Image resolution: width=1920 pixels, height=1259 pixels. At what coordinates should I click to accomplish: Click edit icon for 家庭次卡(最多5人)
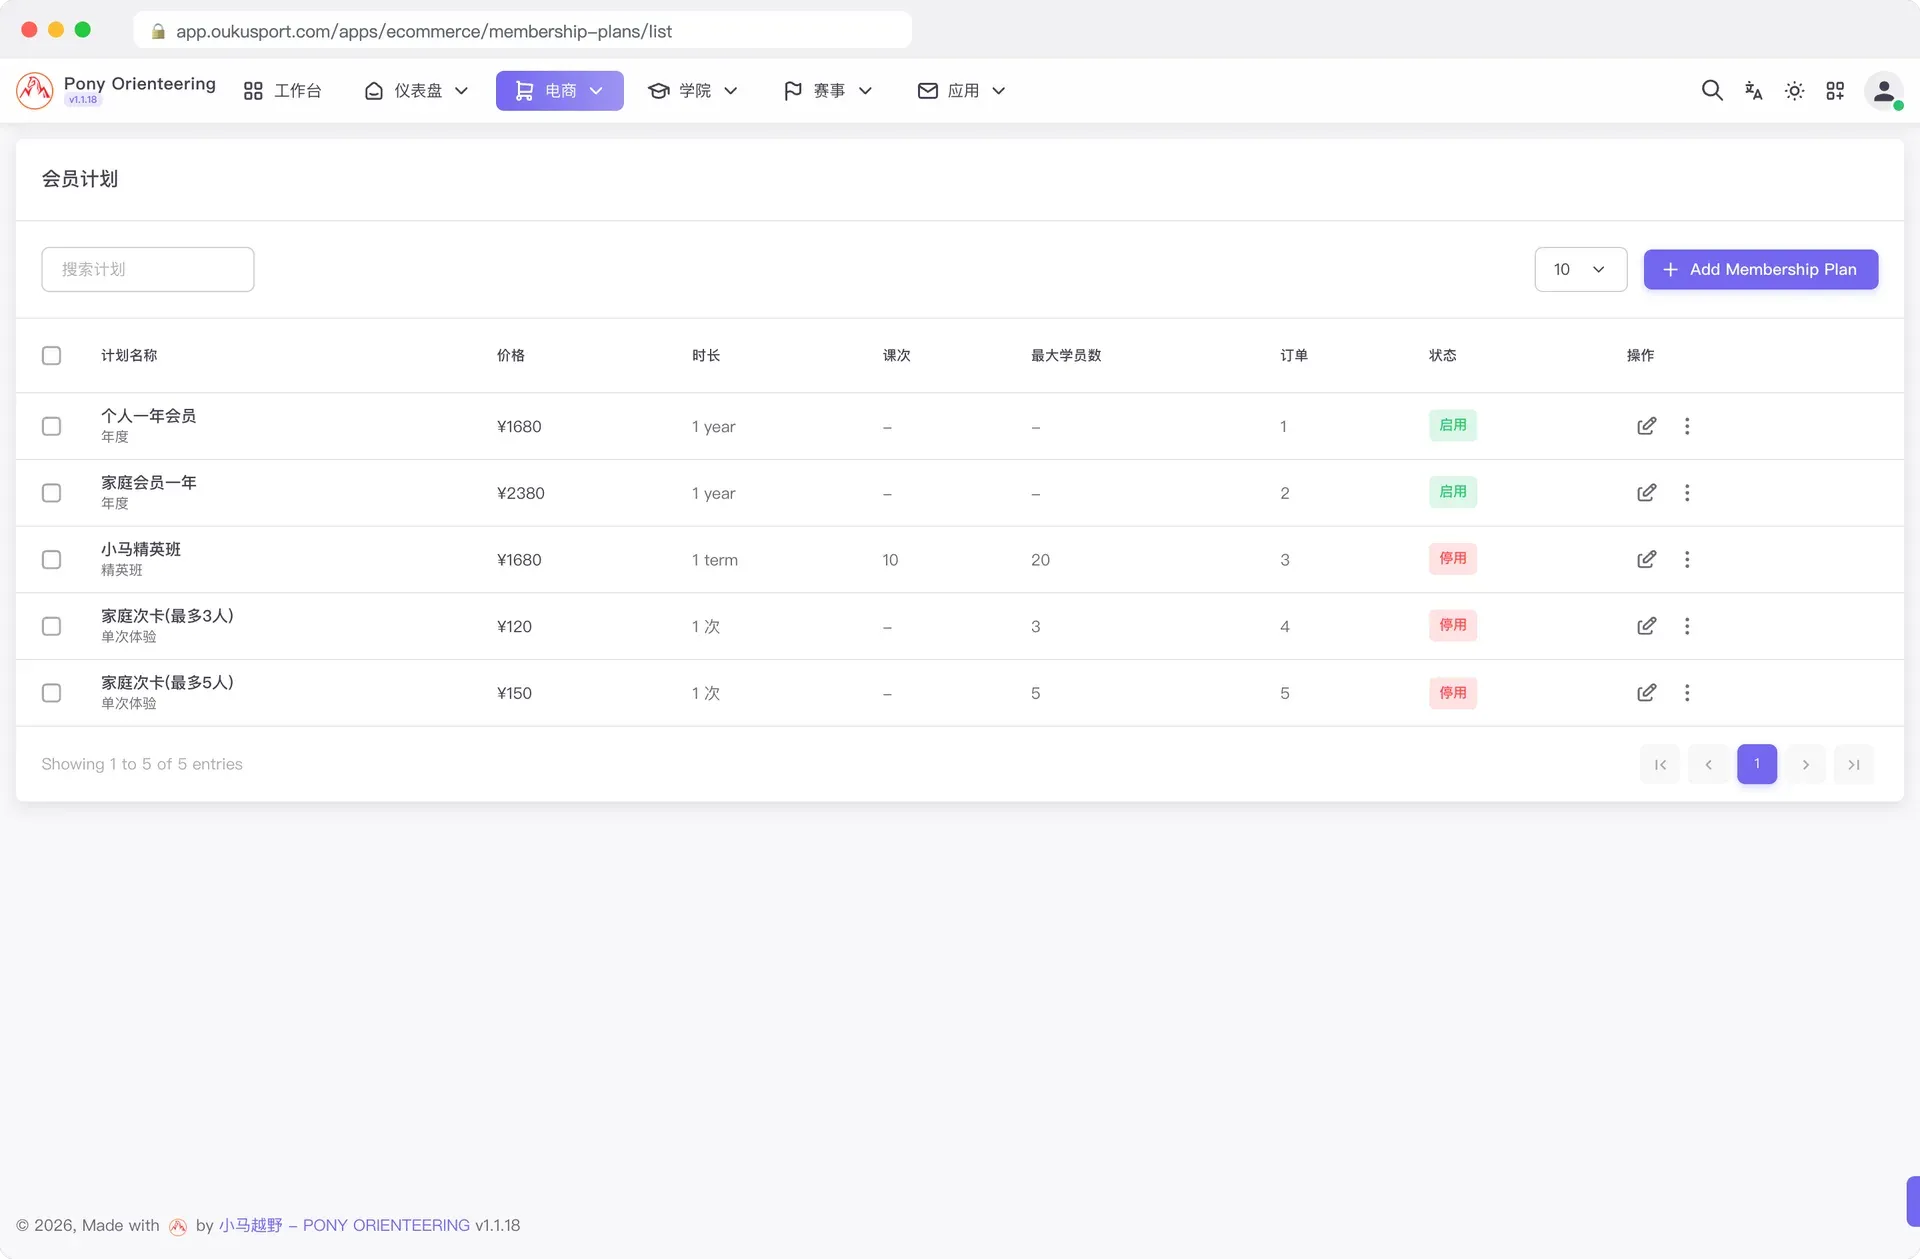1646,693
